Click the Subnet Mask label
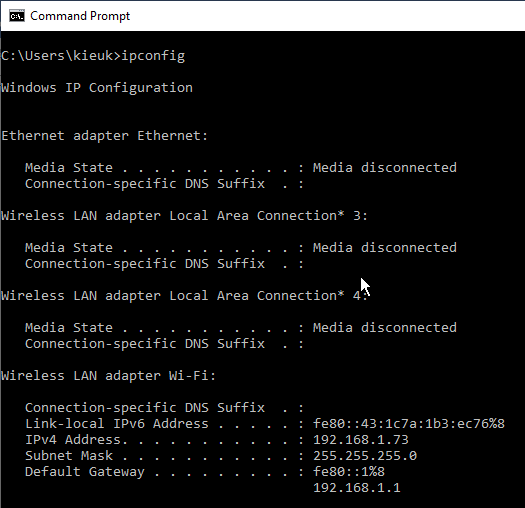 [x=69, y=456]
